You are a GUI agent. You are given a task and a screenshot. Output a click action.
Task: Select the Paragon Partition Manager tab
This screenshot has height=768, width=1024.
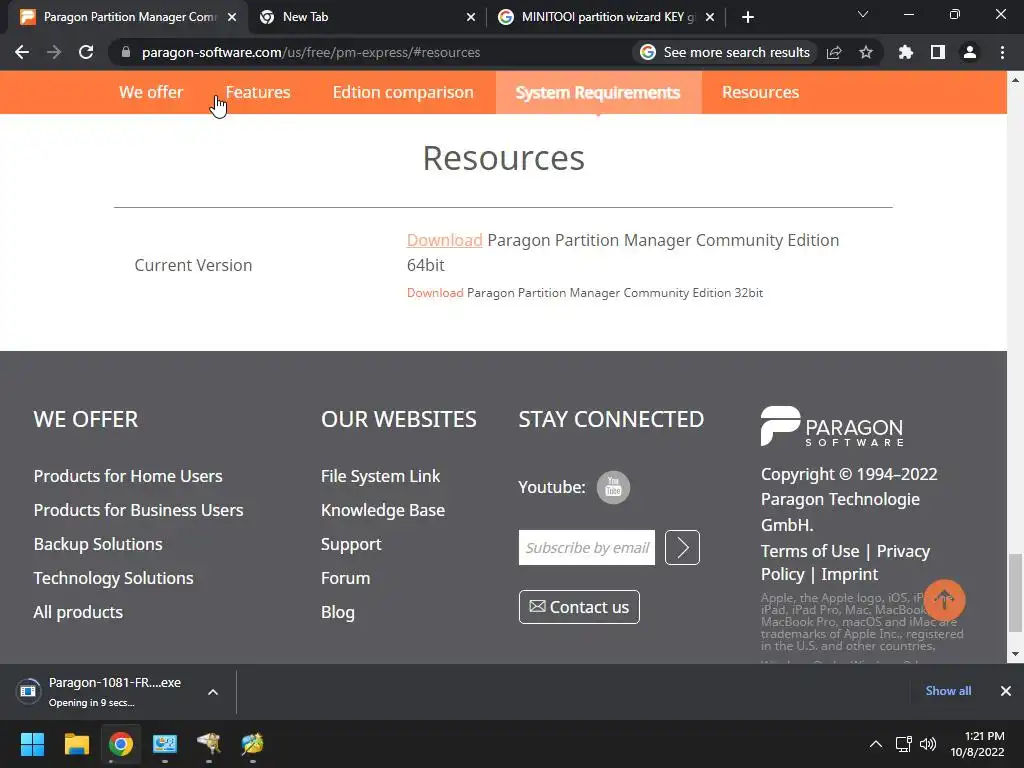pos(128,17)
